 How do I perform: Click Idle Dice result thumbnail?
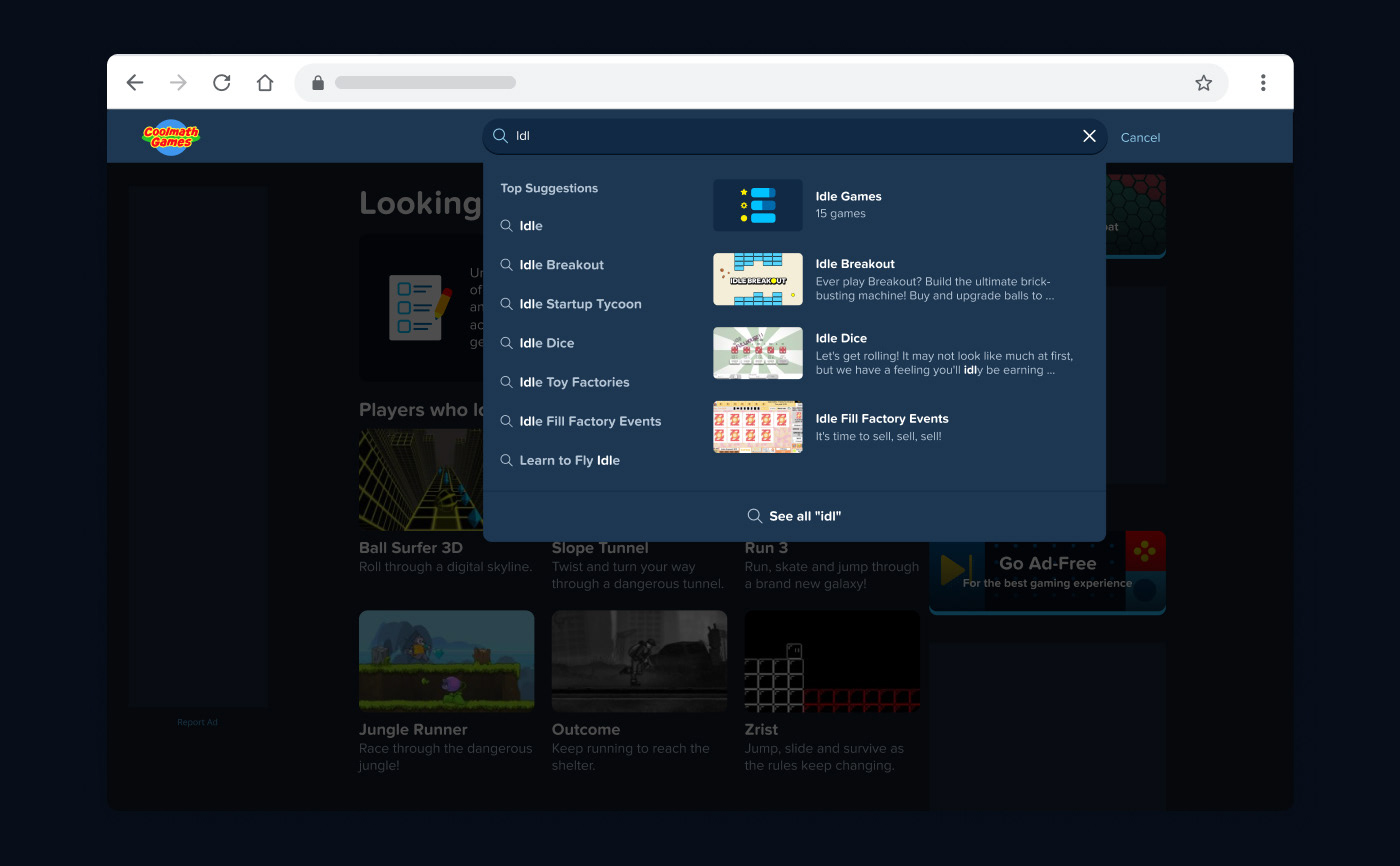point(758,353)
